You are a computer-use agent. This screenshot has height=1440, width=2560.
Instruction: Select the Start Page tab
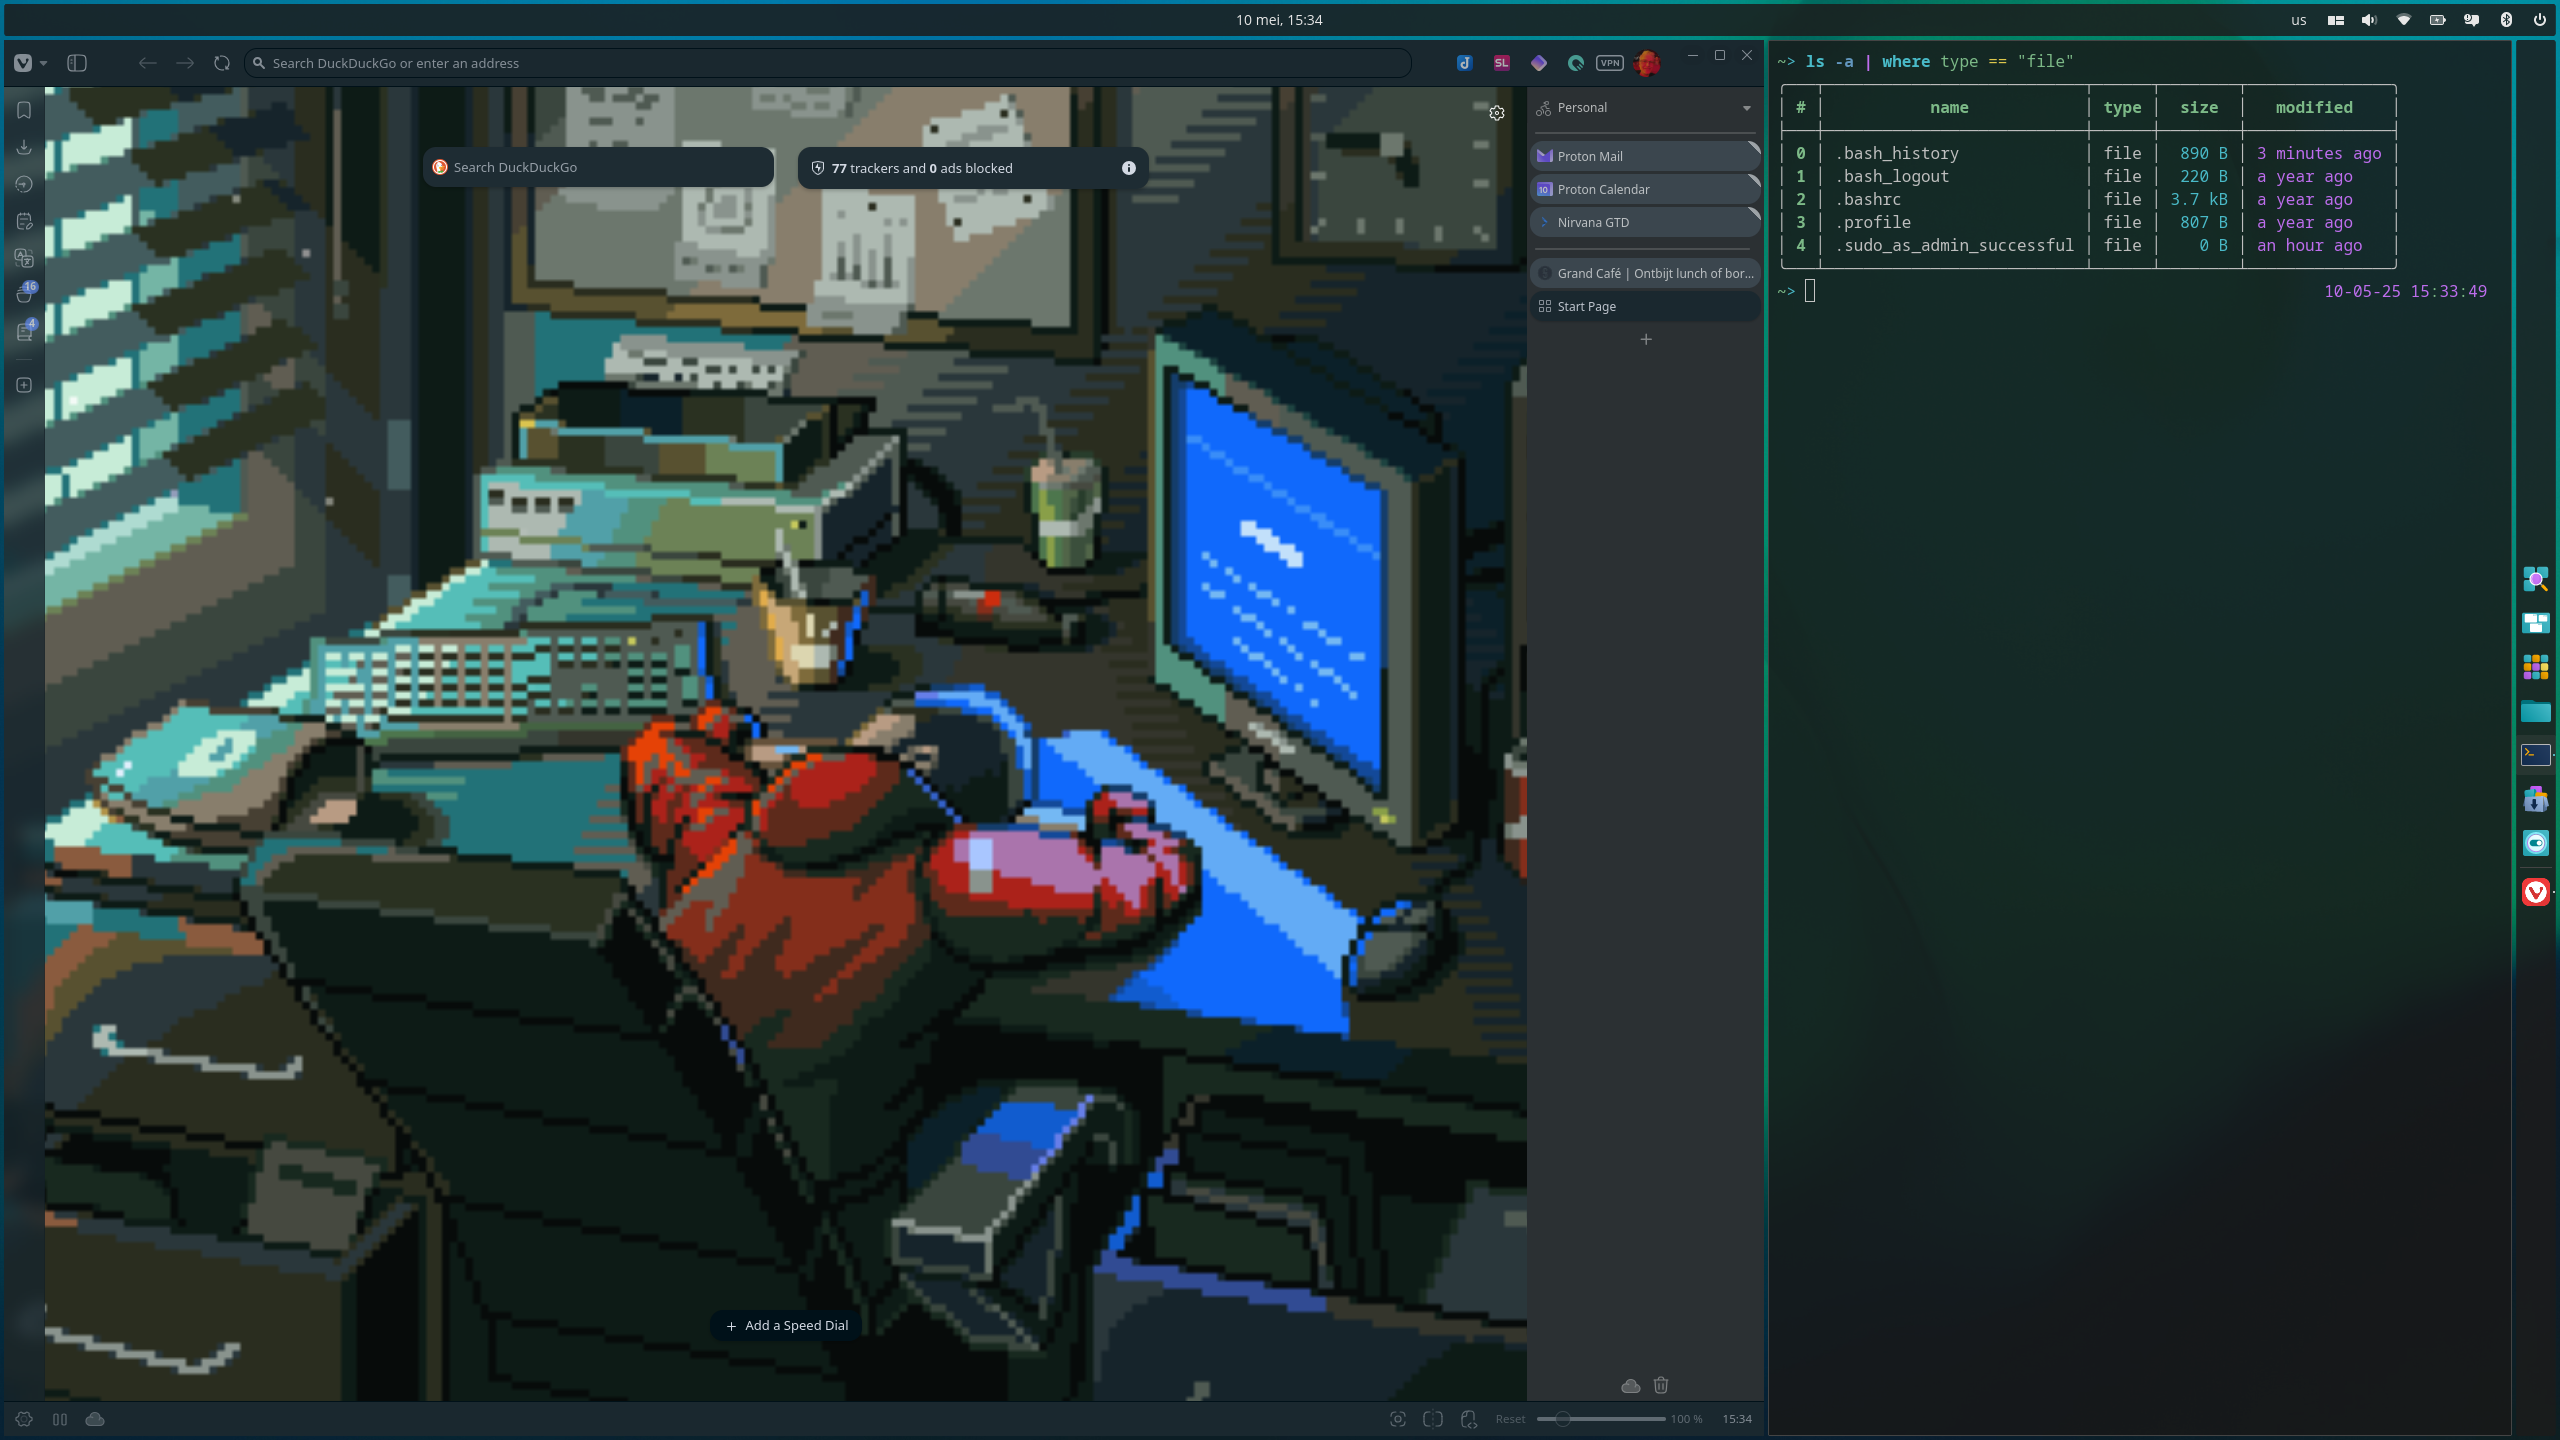pos(1644,306)
